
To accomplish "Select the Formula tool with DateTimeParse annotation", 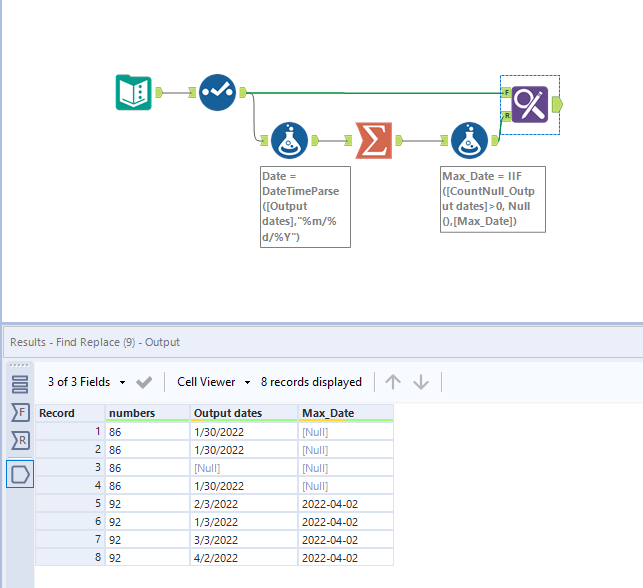I will coord(290,141).
